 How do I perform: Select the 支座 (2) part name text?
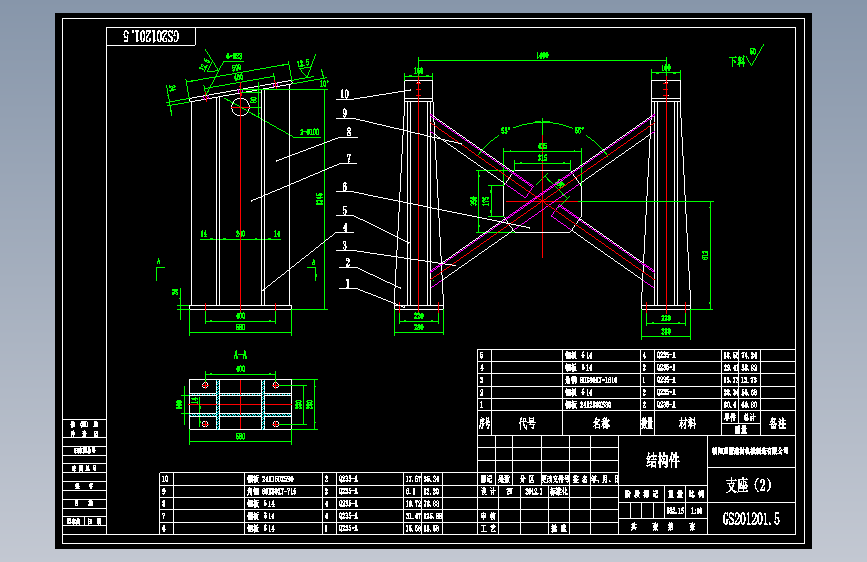tap(748, 485)
